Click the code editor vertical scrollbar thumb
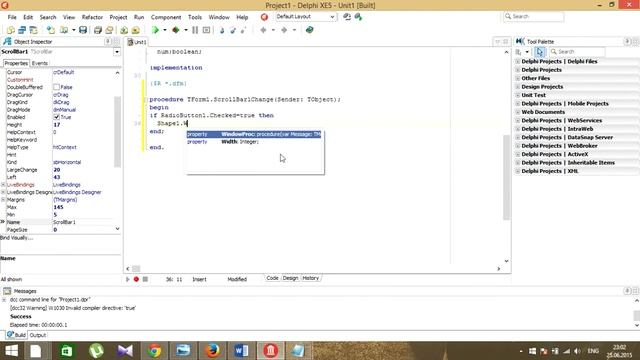Screen dimensions: 640x360 click(507, 177)
